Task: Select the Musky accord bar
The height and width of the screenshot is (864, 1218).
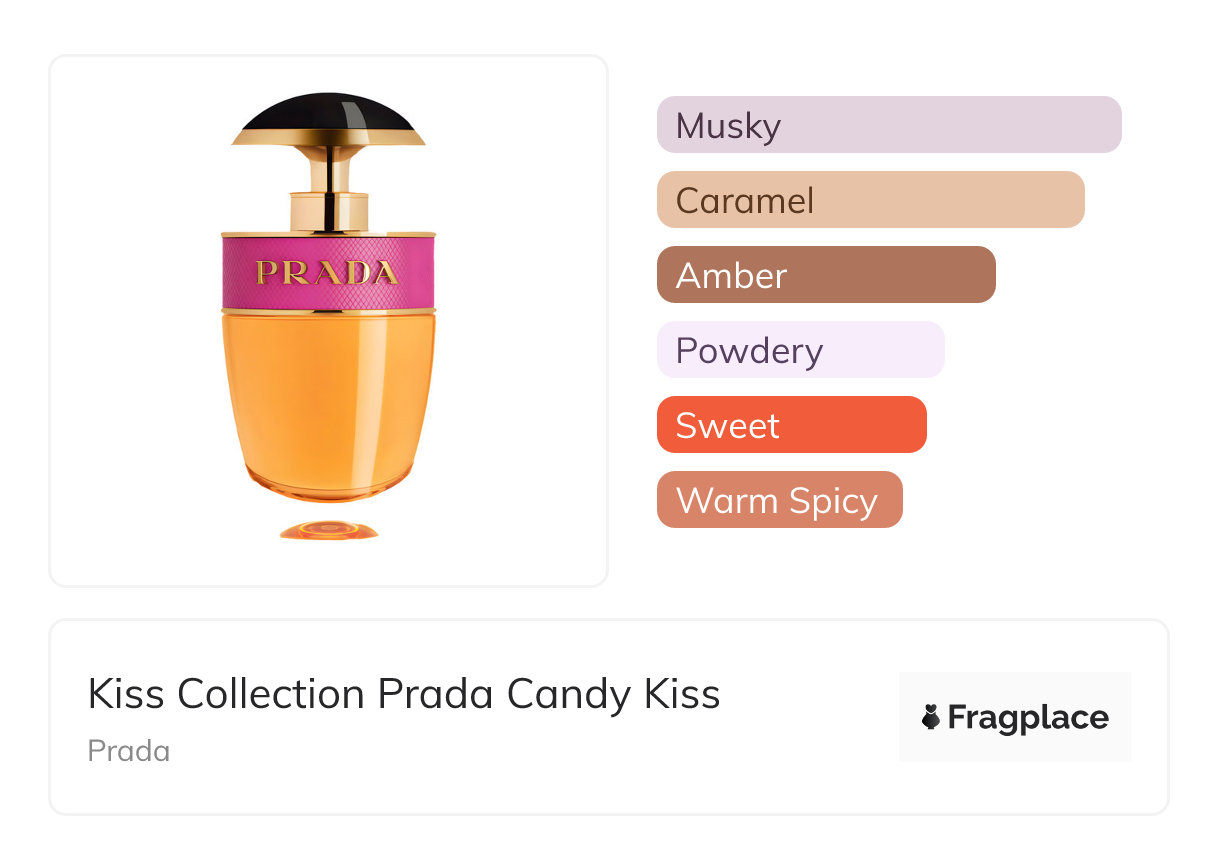Action: [888, 125]
